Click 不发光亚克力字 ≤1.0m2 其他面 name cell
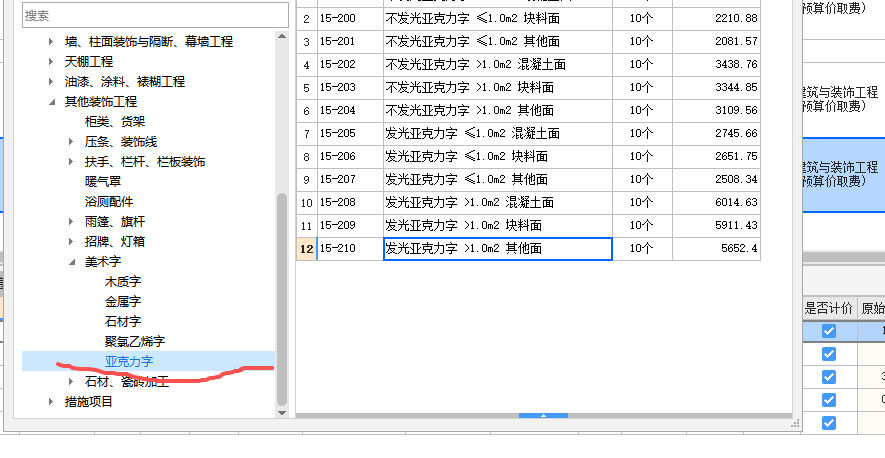The image size is (885, 458). pyautogui.click(x=498, y=41)
